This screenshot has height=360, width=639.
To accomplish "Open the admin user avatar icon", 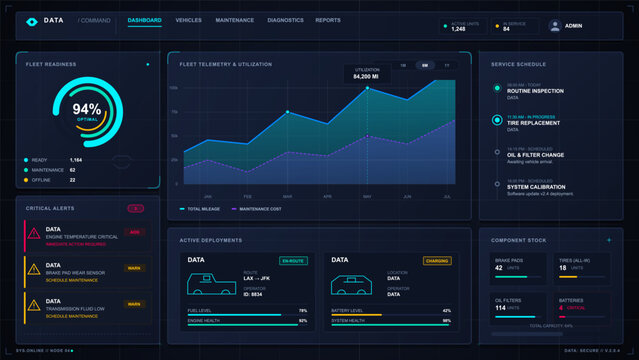I will [555, 26].
